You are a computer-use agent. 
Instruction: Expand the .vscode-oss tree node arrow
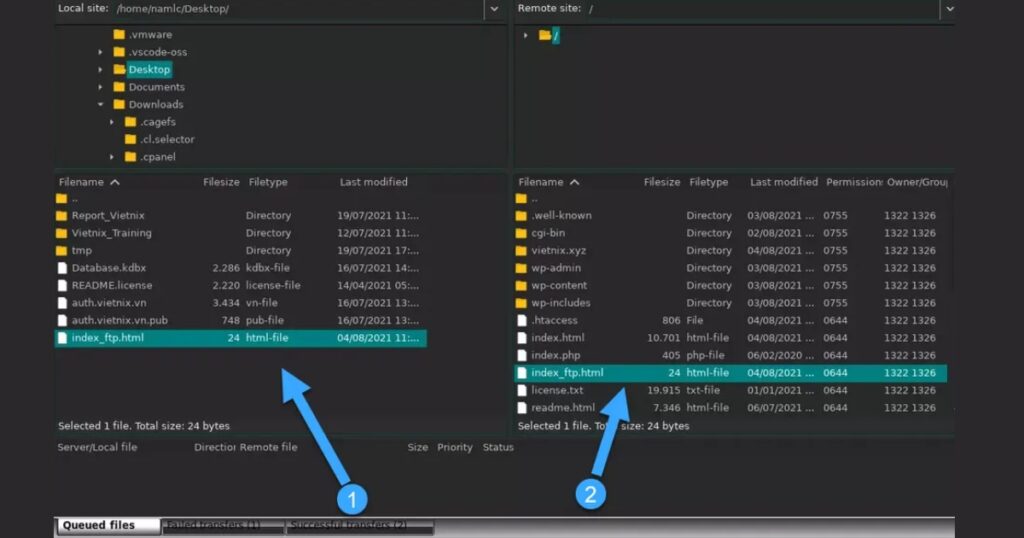[100, 52]
